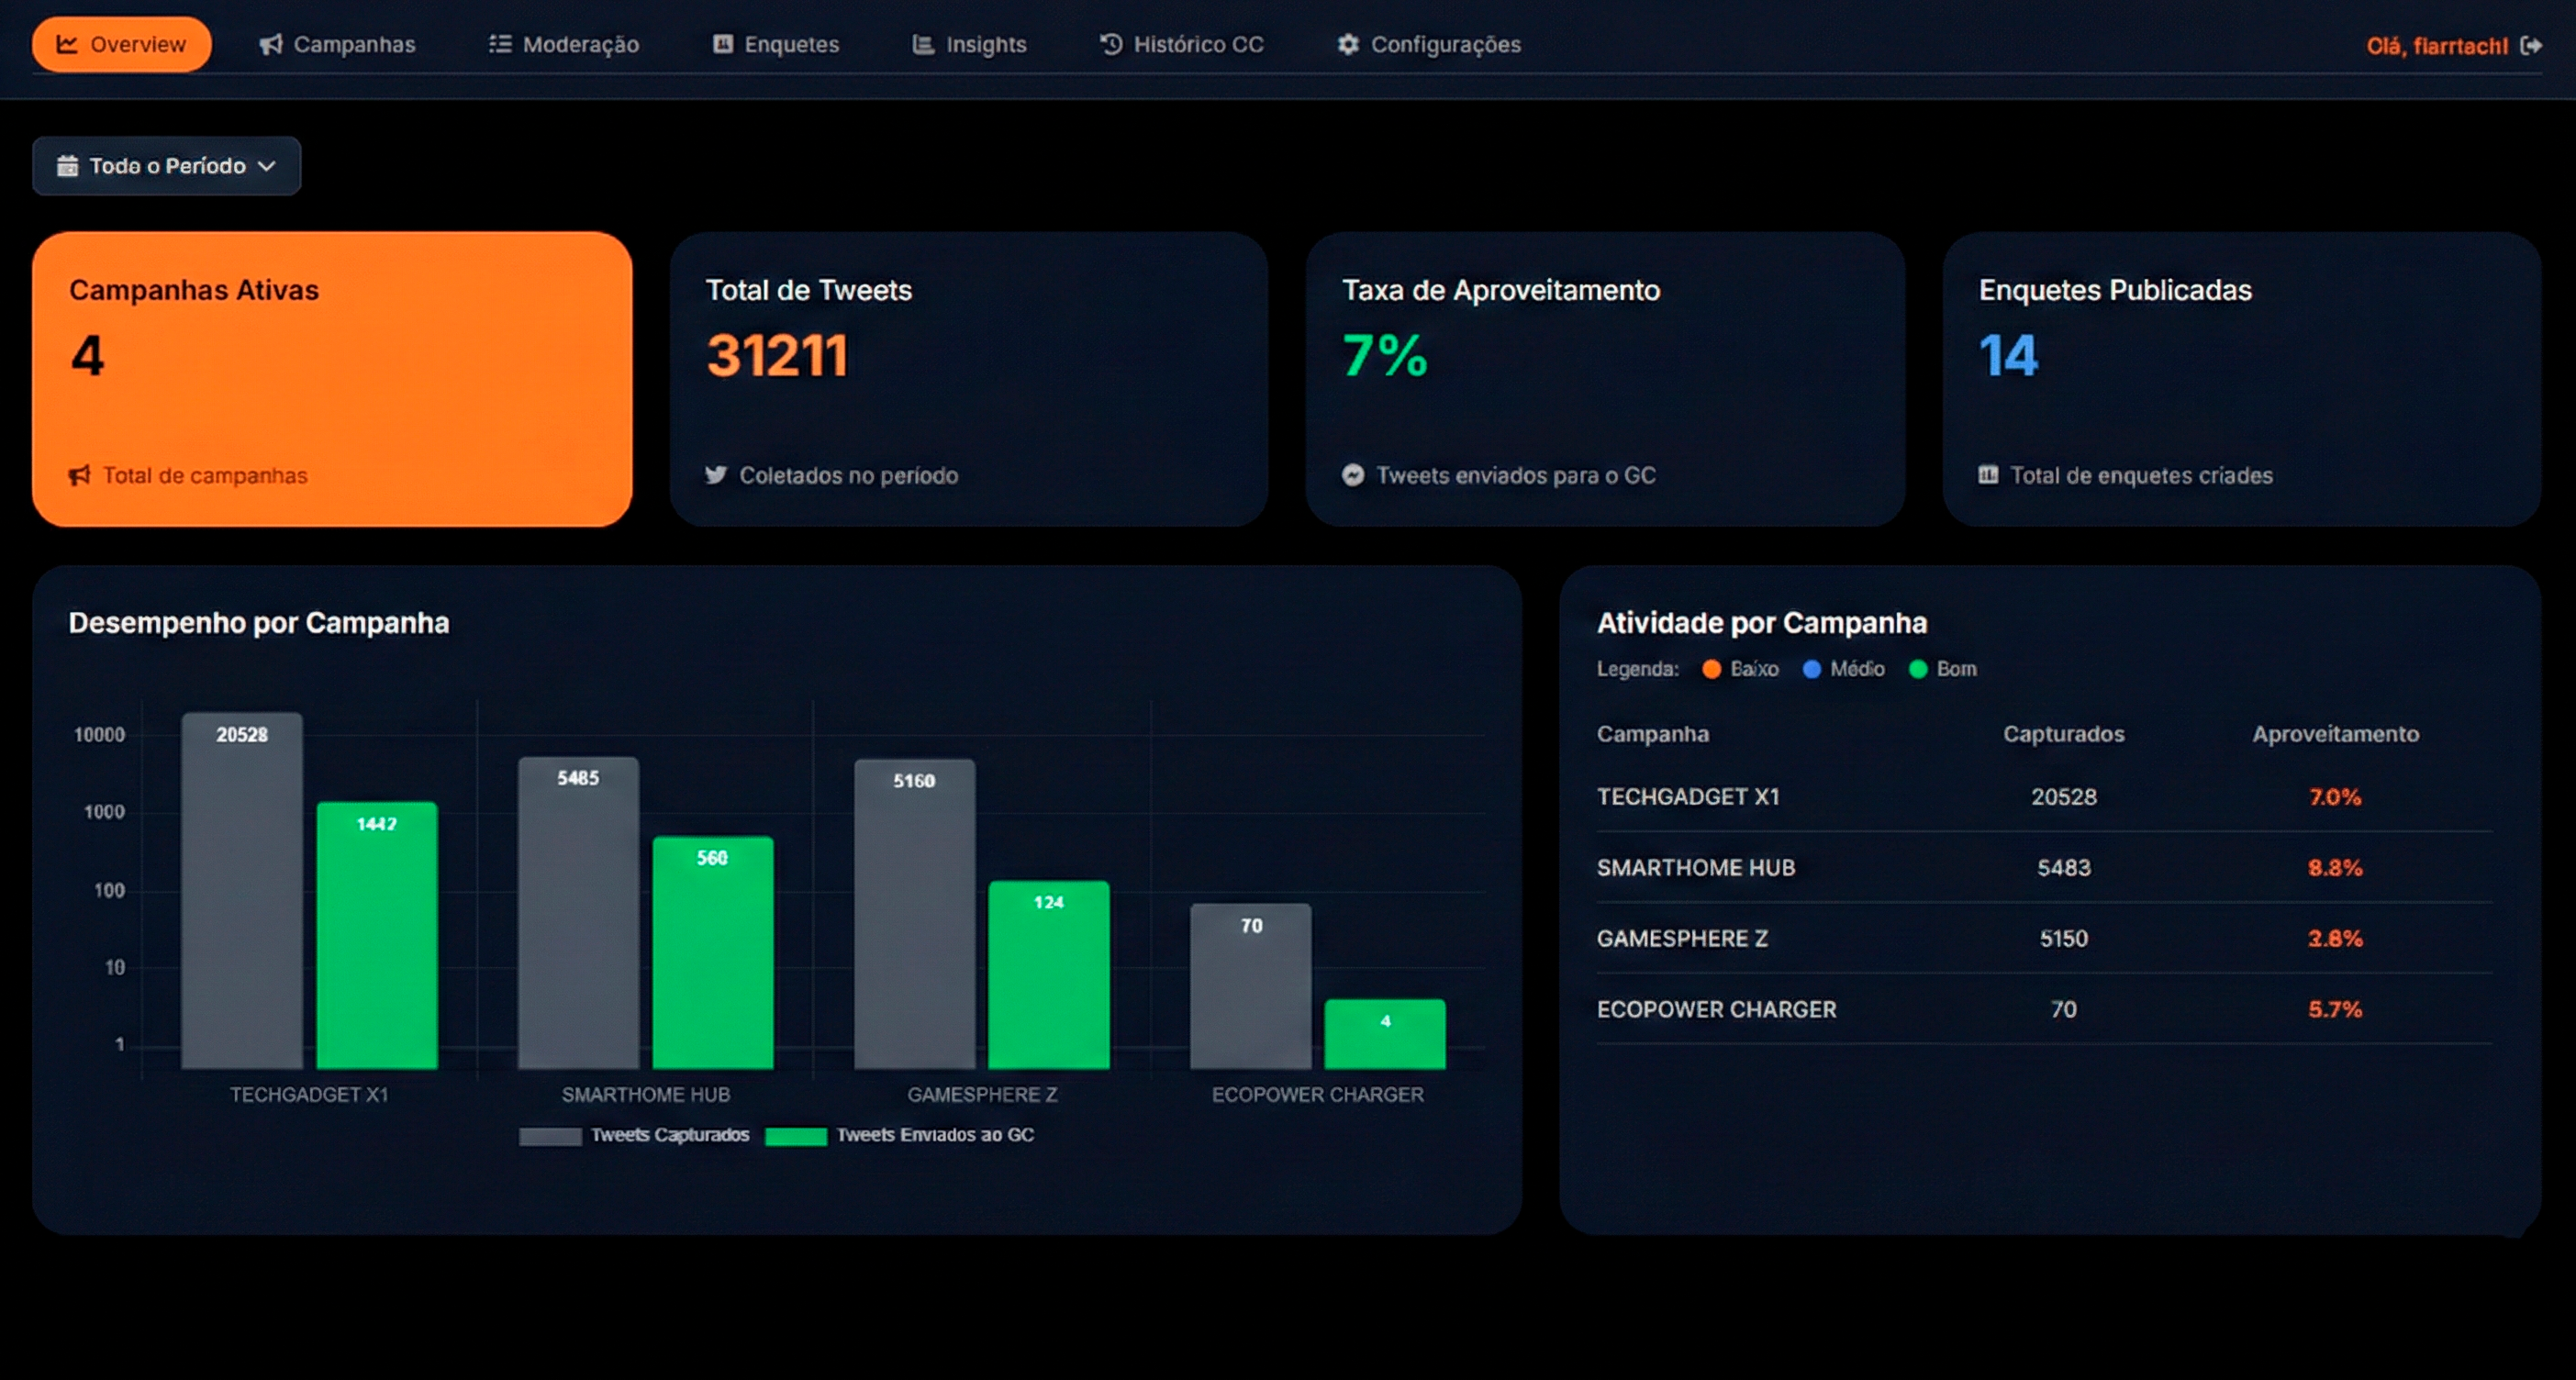The image size is (2576, 1380).
Task: Click the gear icon for Configurações
Action: coord(1348,45)
